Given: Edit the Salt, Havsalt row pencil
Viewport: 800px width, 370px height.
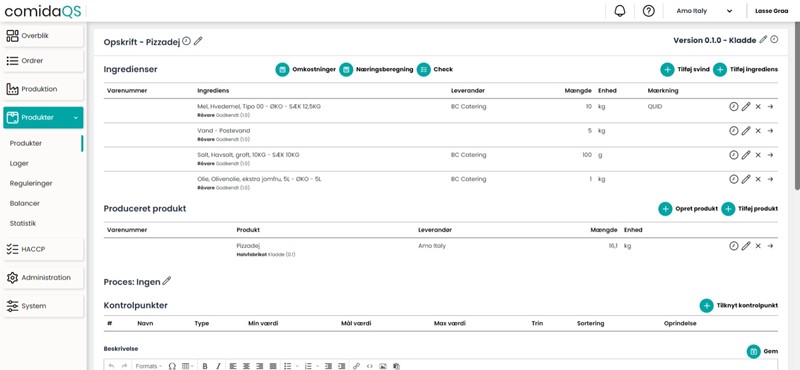Looking at the screenshot, I should [746, 155].
